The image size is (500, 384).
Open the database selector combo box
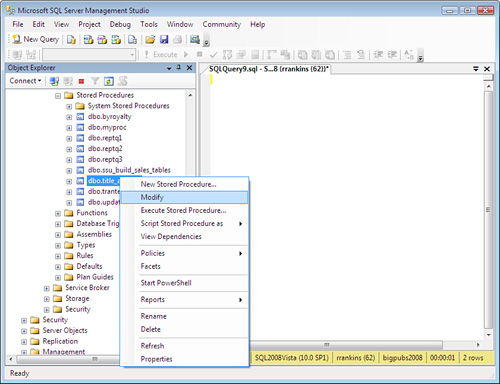(x=89, y=54)
